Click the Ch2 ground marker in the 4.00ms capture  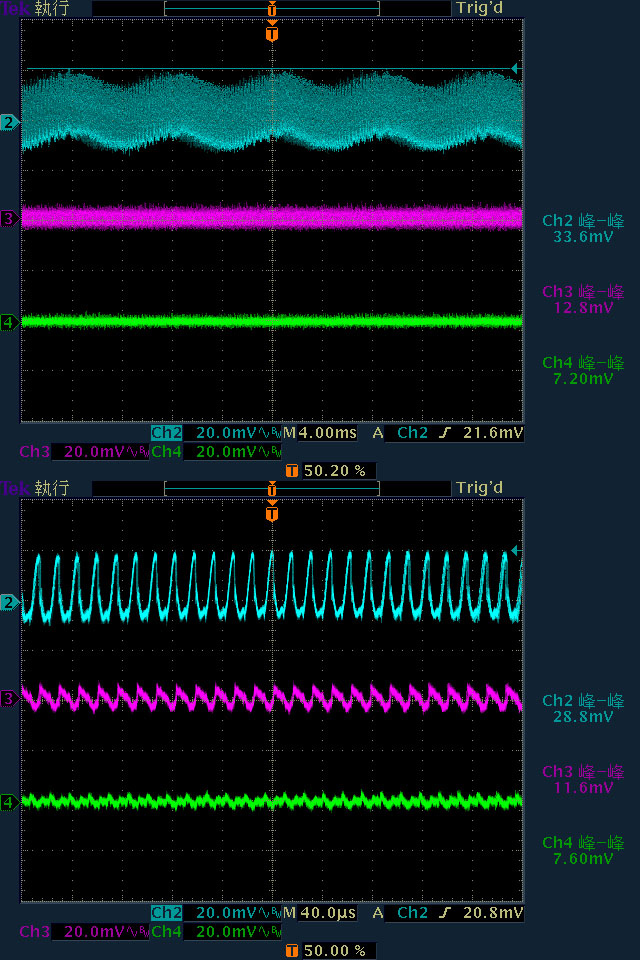[x=9, y=122]
